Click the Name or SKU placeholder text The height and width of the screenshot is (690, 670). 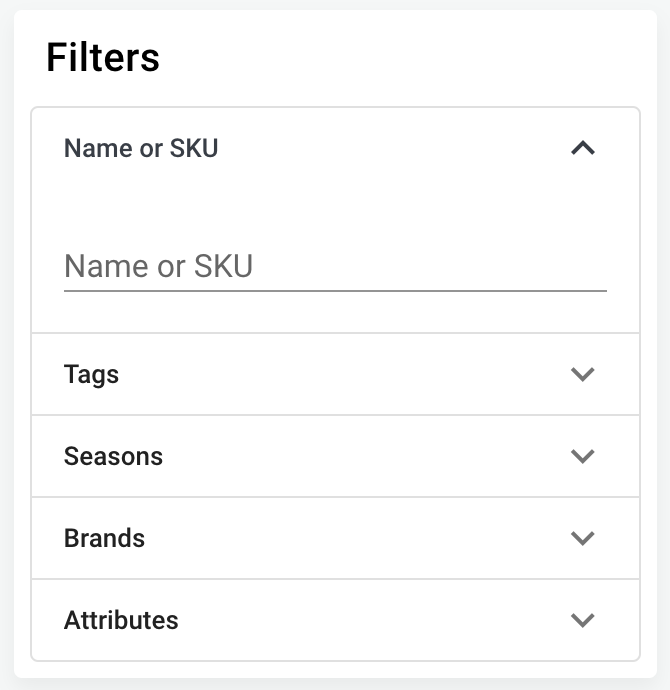click(158, 266)
